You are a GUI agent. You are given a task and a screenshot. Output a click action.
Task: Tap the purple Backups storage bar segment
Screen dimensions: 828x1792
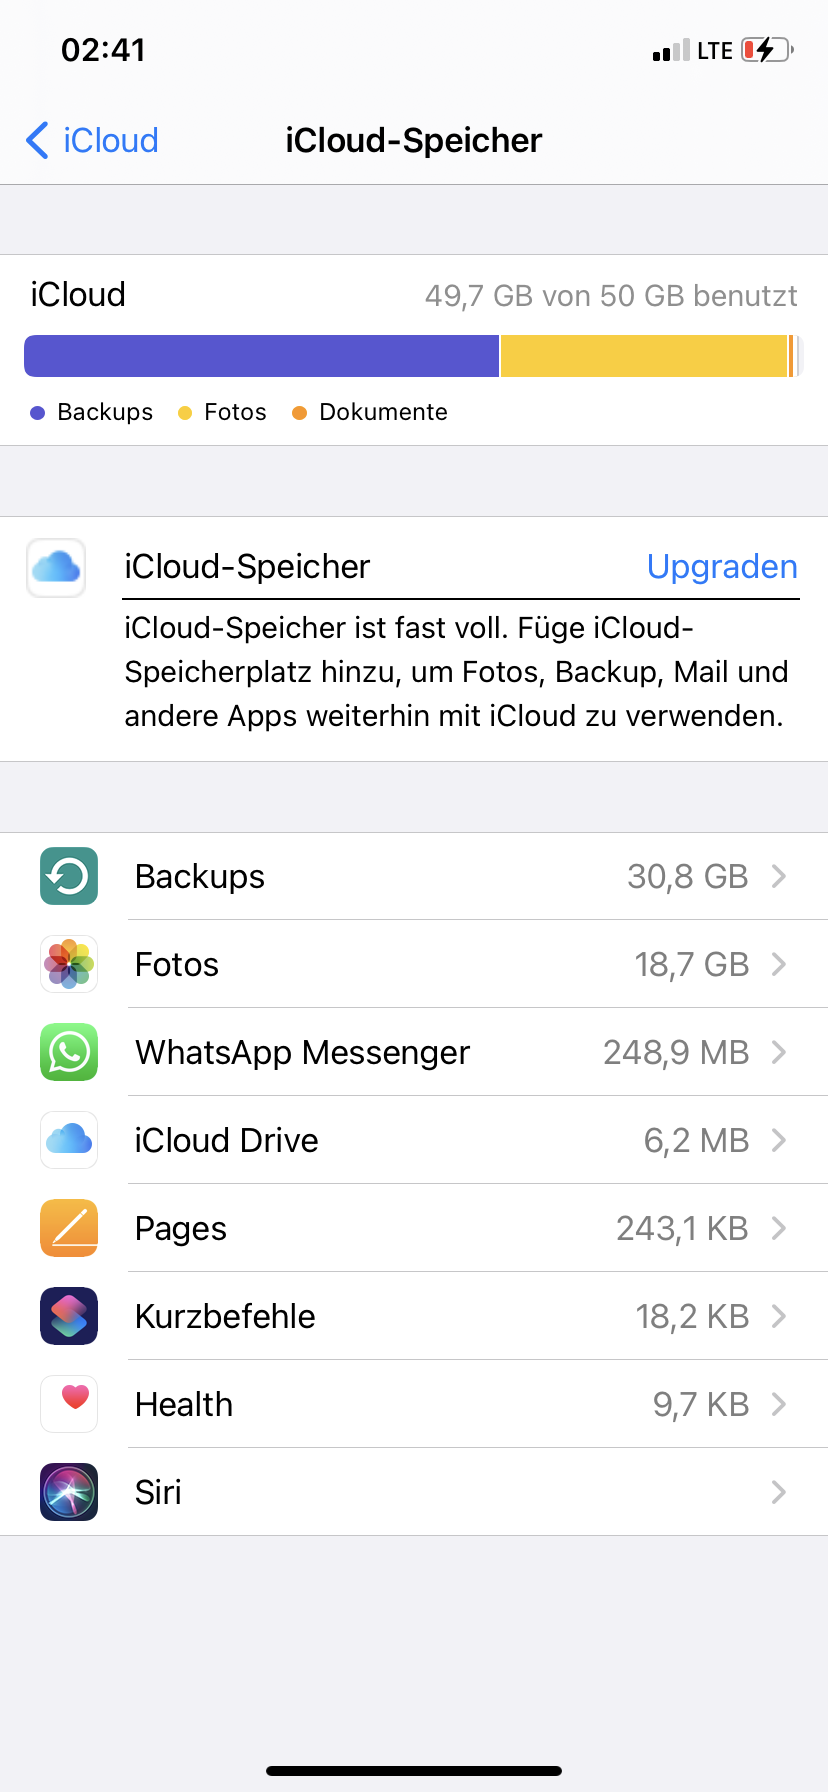(x=261, y=356)
